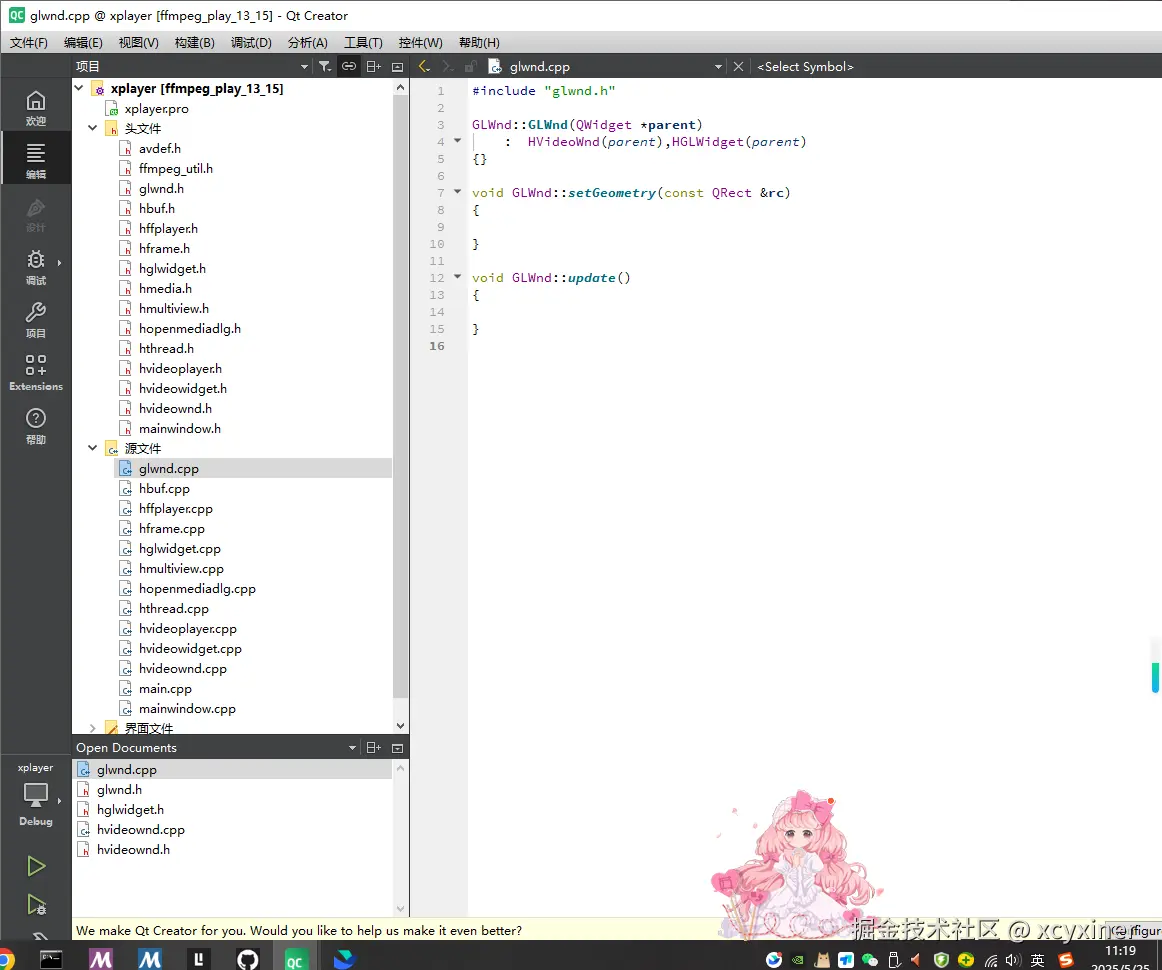
Task: Click the WeChat tray icon
Action: pos(869,960)
